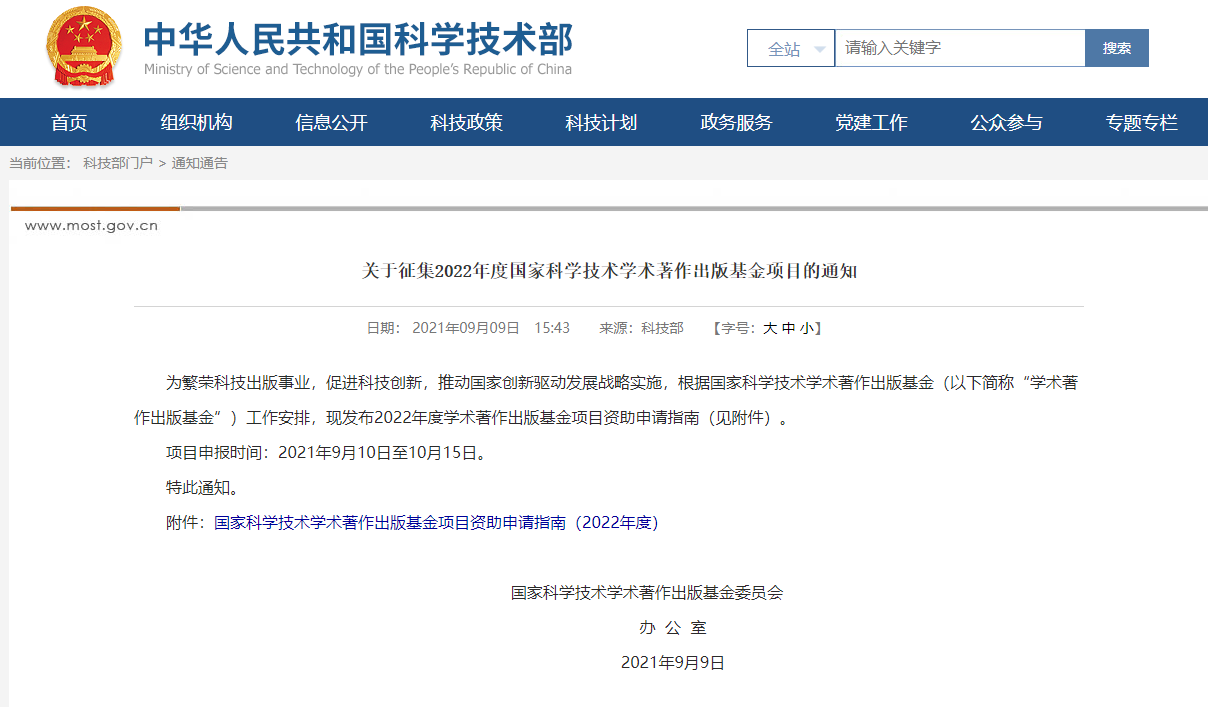The width and height of the screenshot is (1208, 707).
Task: Click the 中华人民共和国科学技术部 site title
Action: [x=358, y=40]
